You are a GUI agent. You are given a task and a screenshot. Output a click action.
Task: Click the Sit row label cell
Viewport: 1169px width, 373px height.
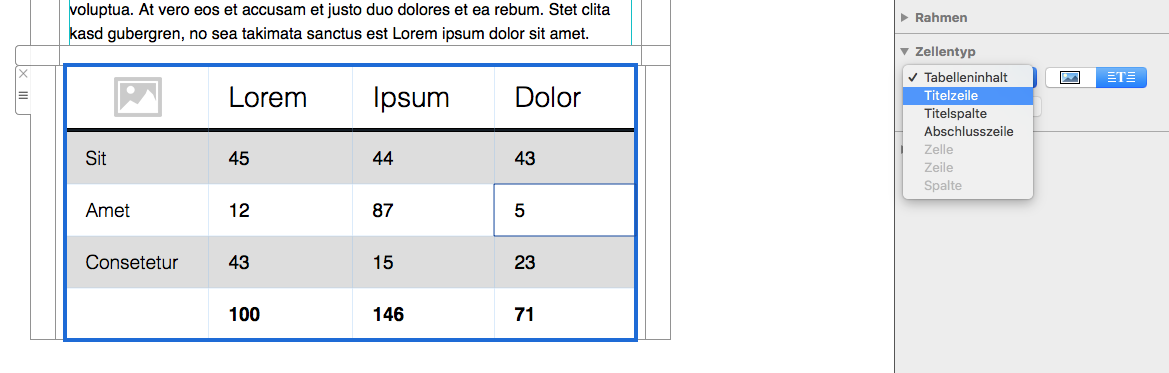(138, 158)
